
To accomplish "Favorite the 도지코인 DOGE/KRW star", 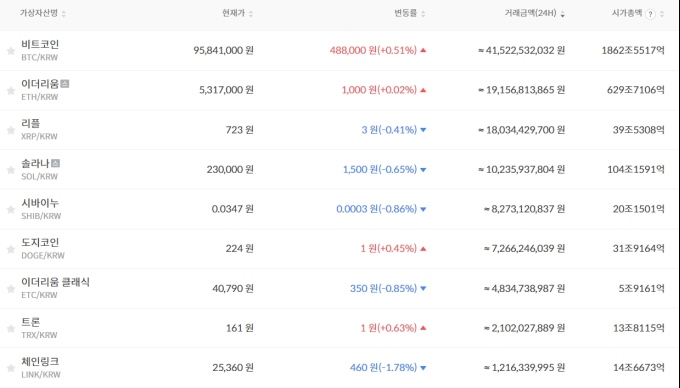I will (11, 249).
